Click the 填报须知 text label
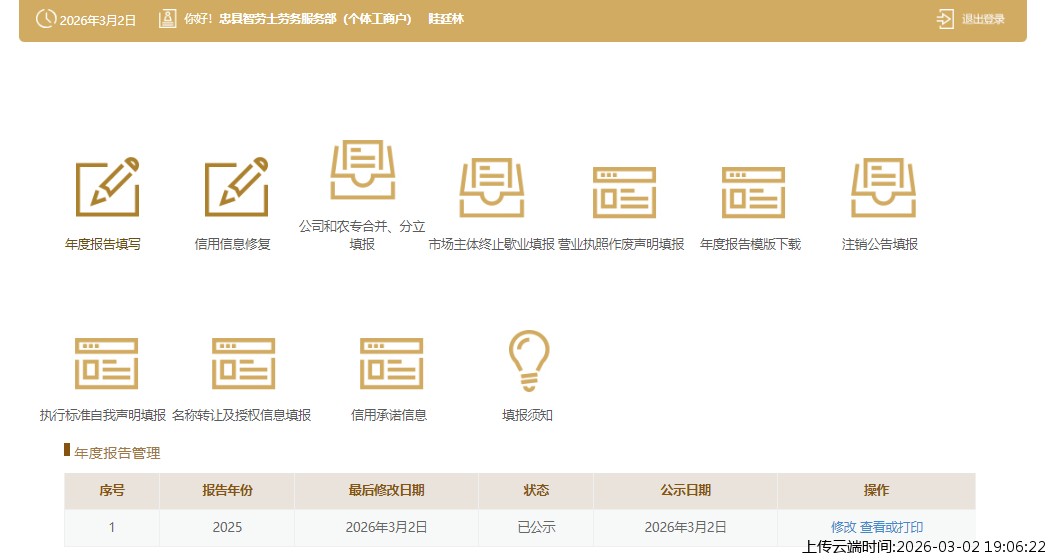The width and height of the screenshot is (1052, 560). (x=527, y=415)
